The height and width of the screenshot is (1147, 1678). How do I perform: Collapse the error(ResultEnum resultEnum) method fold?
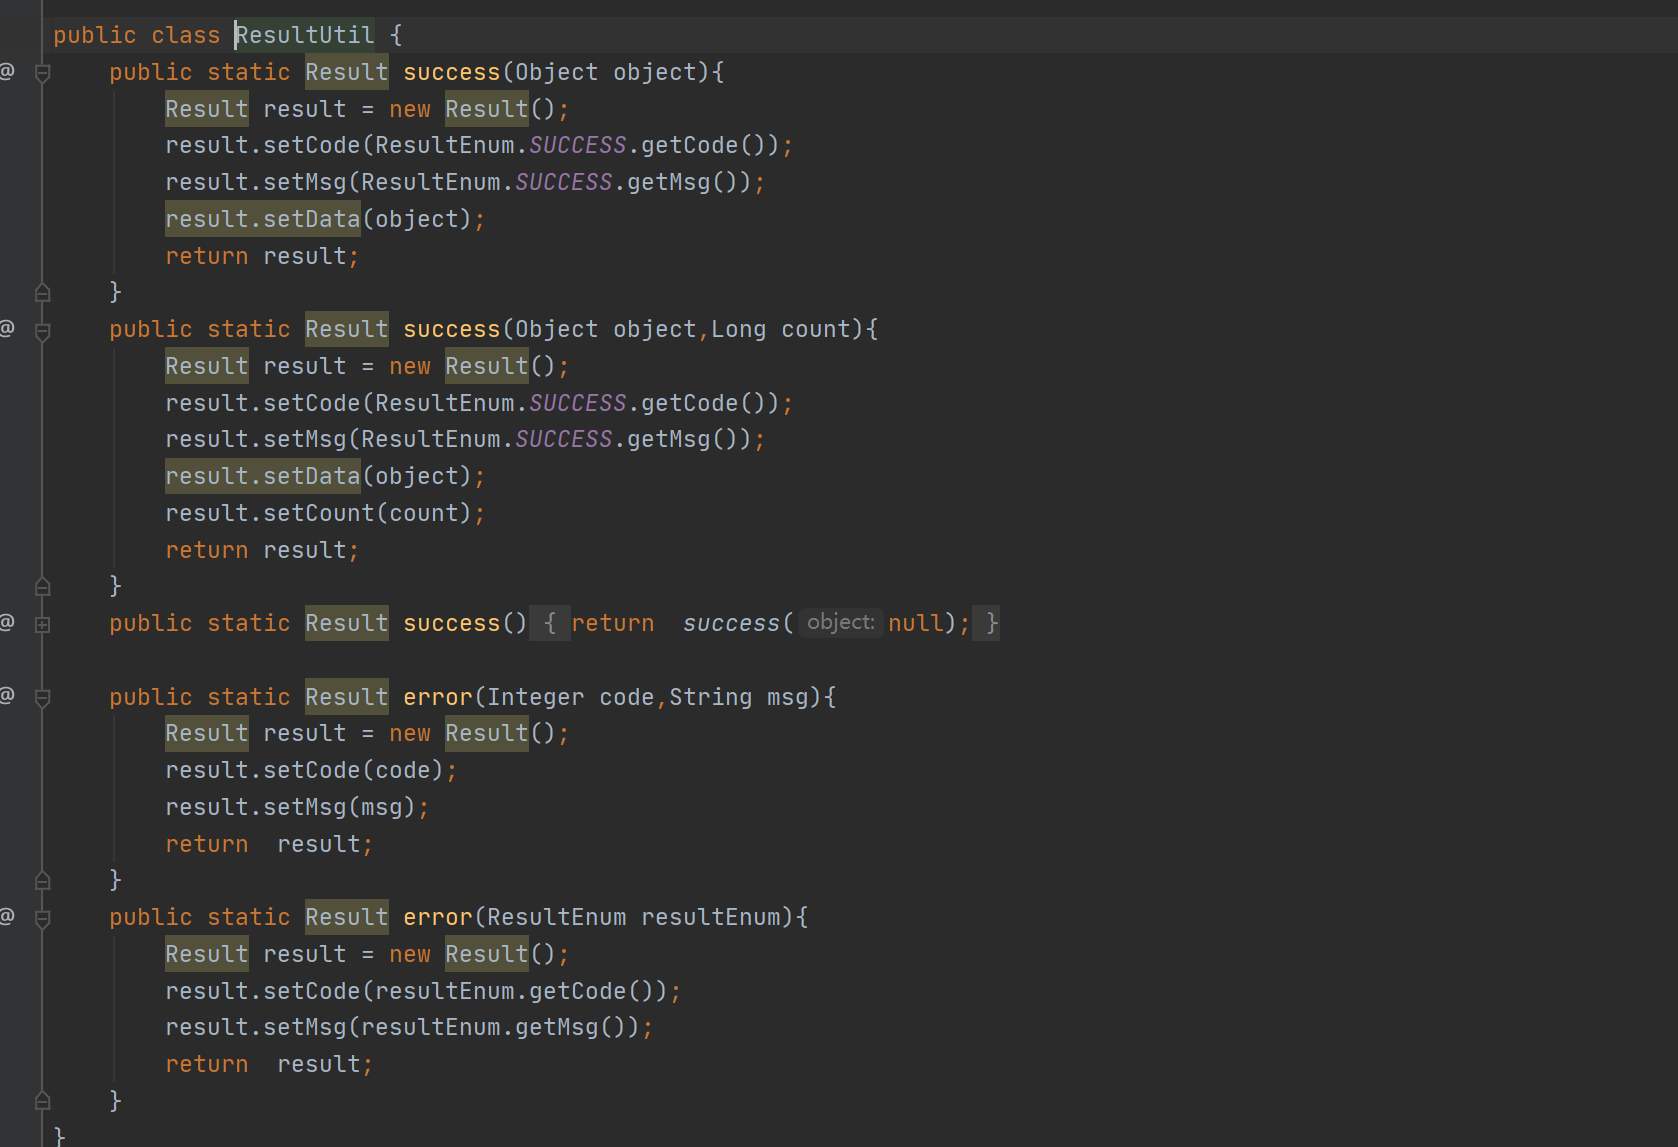coord(42,919)
